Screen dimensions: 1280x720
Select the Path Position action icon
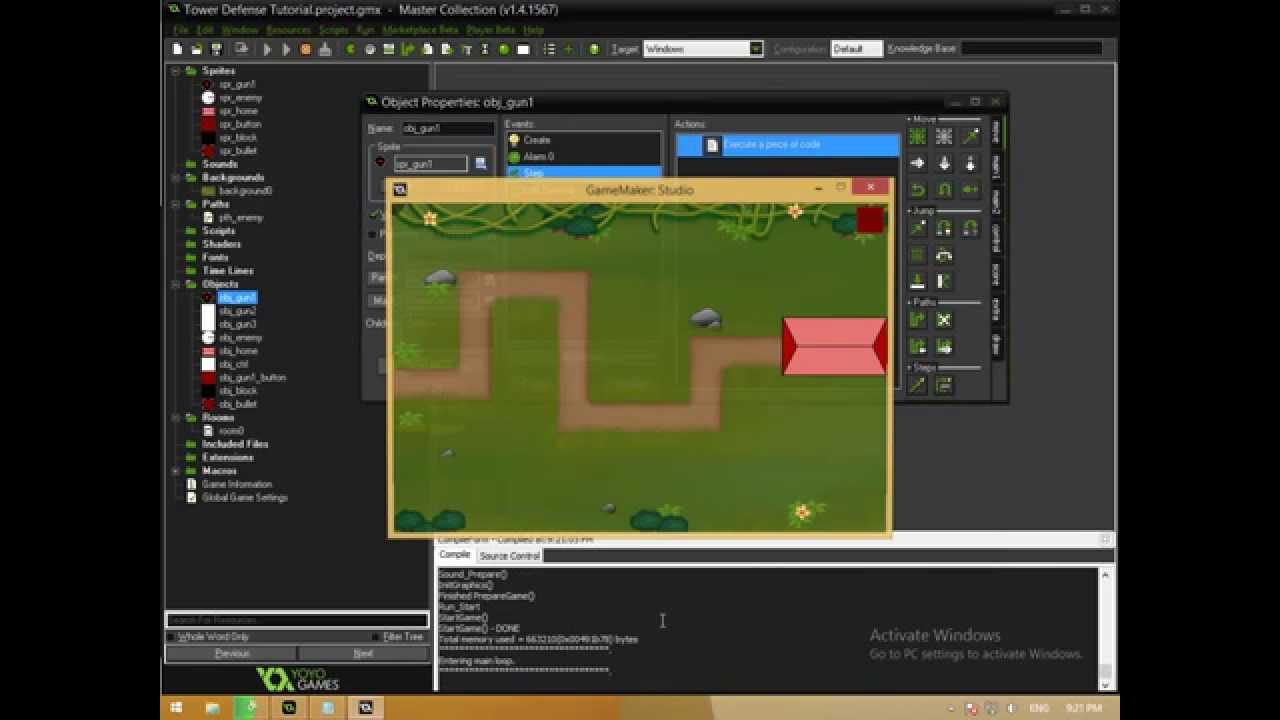coord(917,346)
